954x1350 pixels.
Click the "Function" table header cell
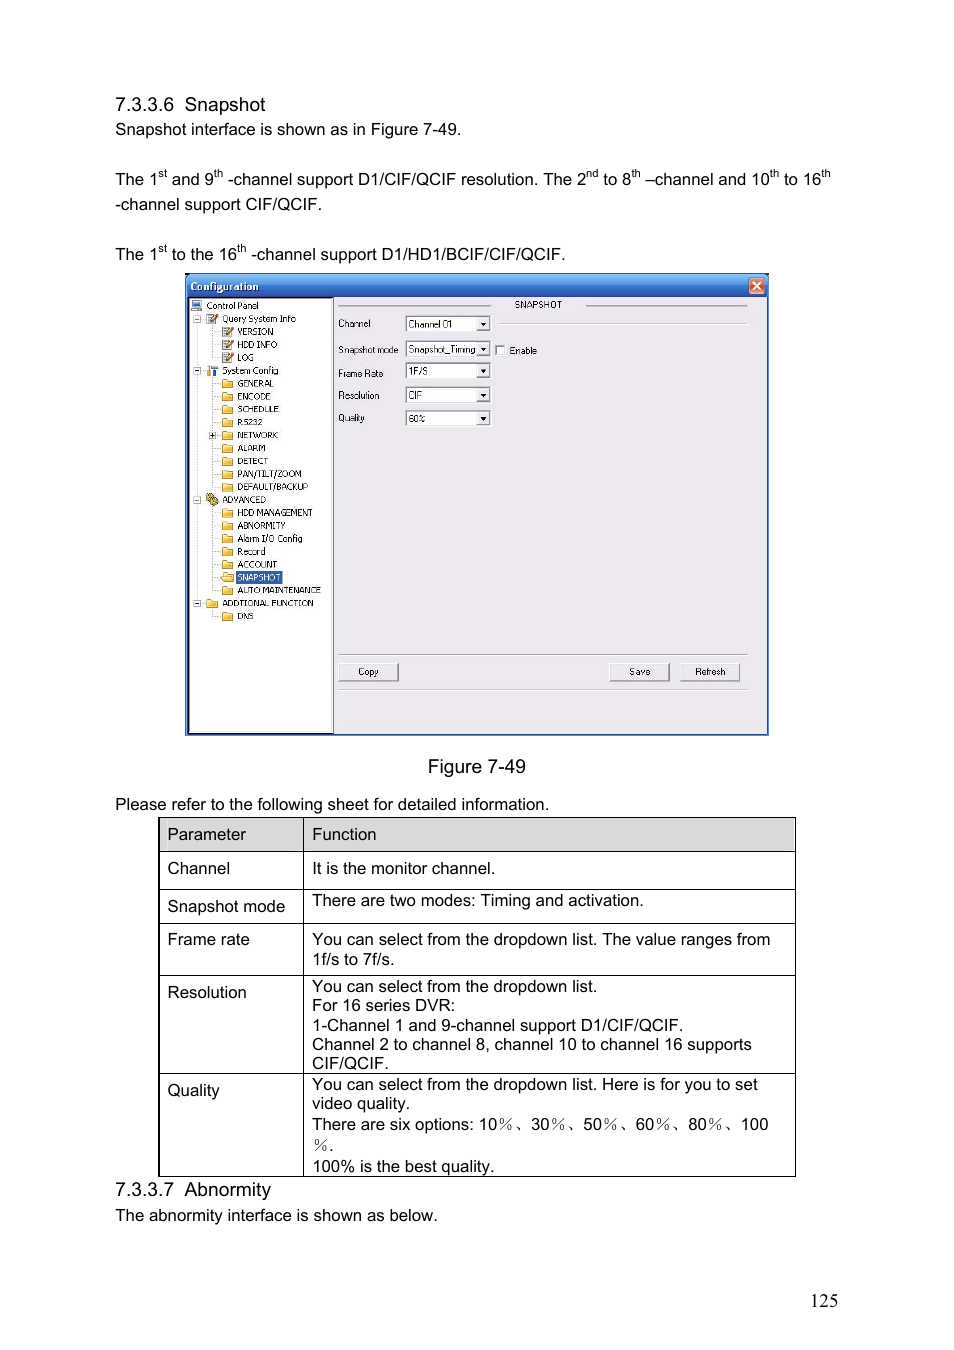click(x=549, y=835)
